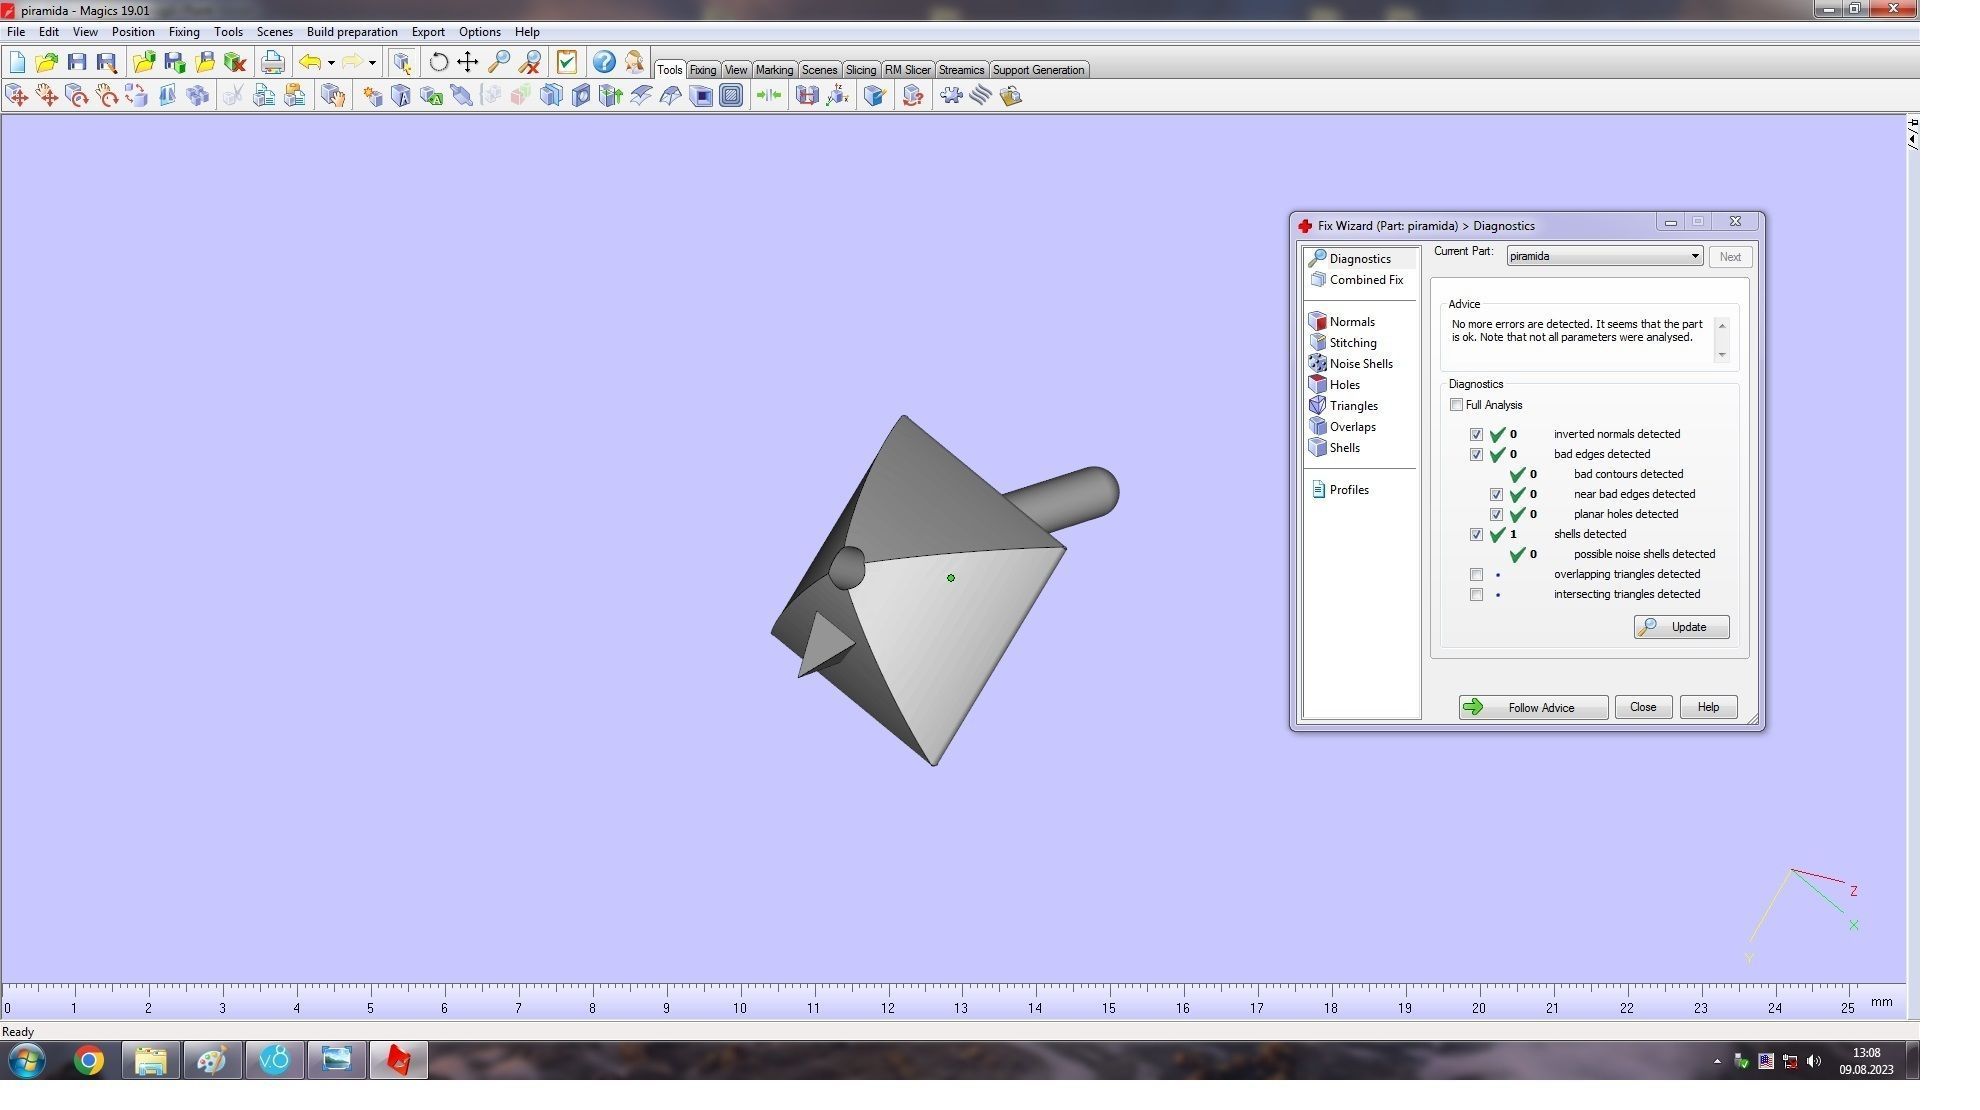Toggle overlapping triangles detected checkbox

(x=1476, y=575)
